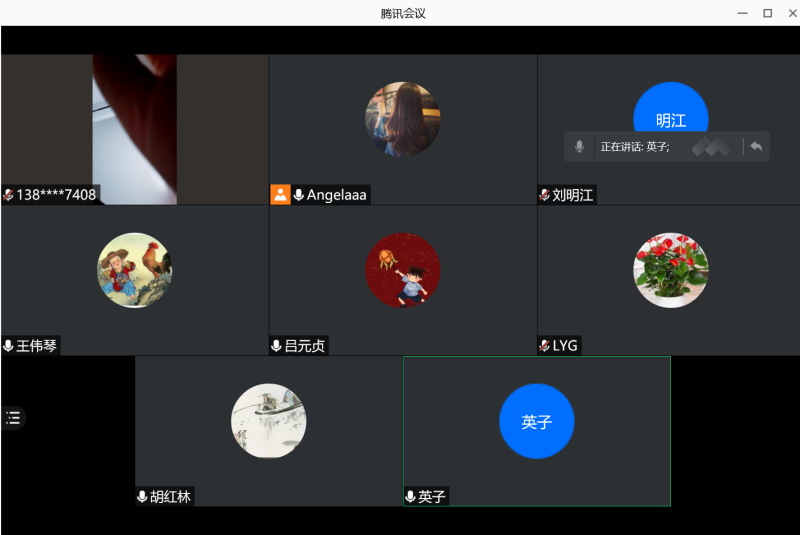Viewport: 800px width, 535px height.
Task: Click the 王伟琴 name label
Action: (x=36, y=346)
